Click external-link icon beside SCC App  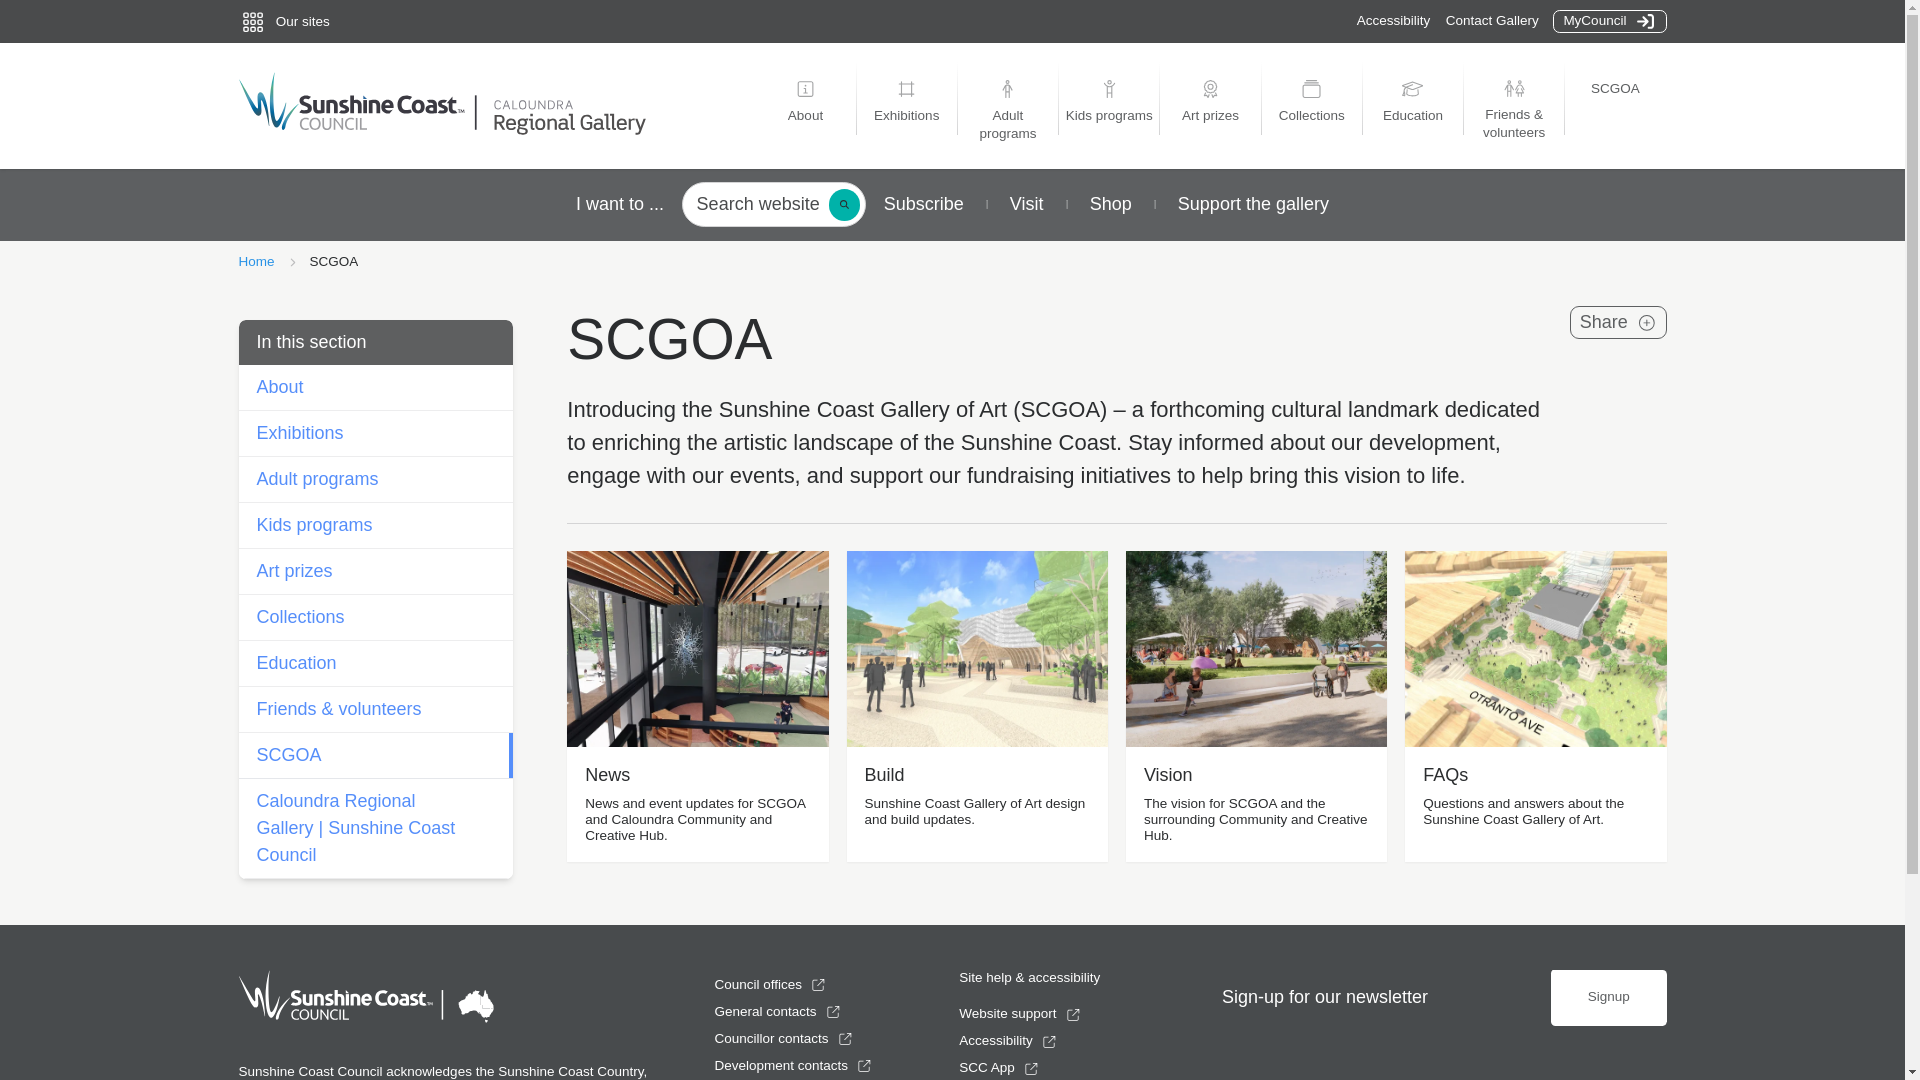point(1031,1069)
